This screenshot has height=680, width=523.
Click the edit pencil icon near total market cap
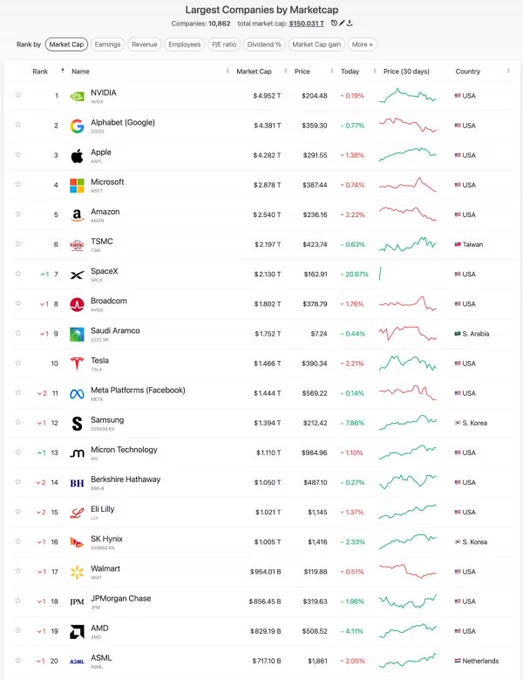point(342,23)
